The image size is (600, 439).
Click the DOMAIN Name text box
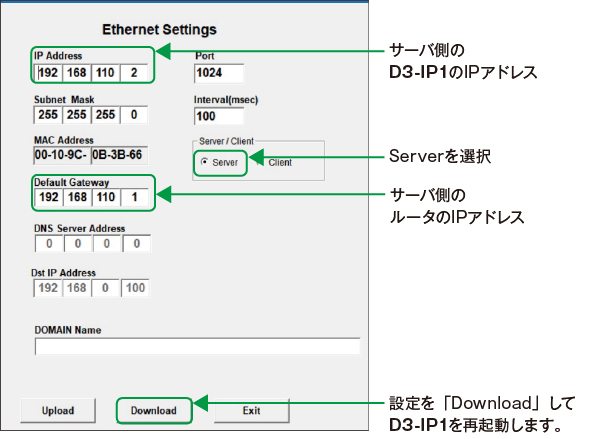click(x=197, y=347)
